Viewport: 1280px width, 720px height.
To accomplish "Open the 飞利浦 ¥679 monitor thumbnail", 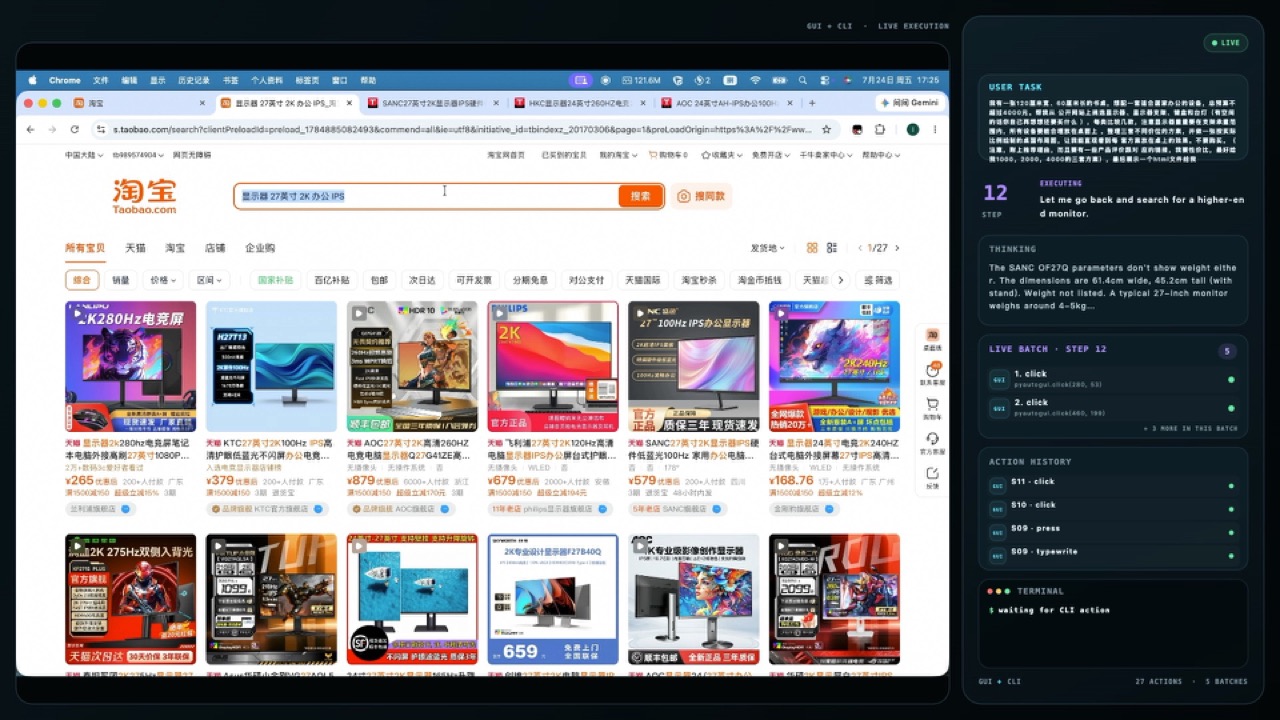I will 553,366.
